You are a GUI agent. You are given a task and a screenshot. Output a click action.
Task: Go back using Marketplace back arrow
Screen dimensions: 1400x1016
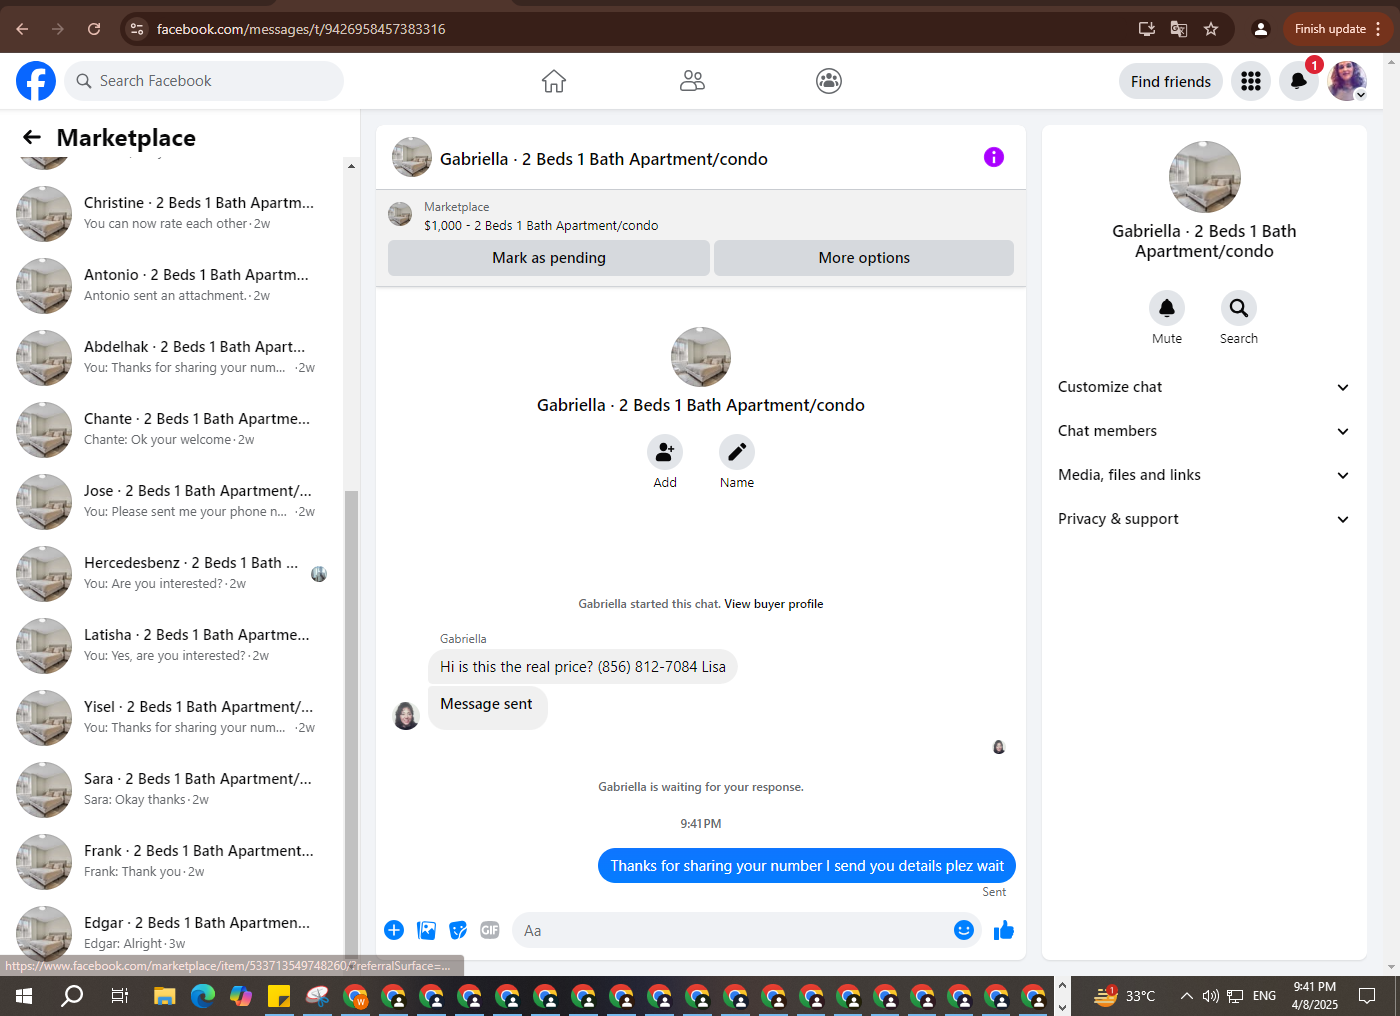click(x=32, y=138)
